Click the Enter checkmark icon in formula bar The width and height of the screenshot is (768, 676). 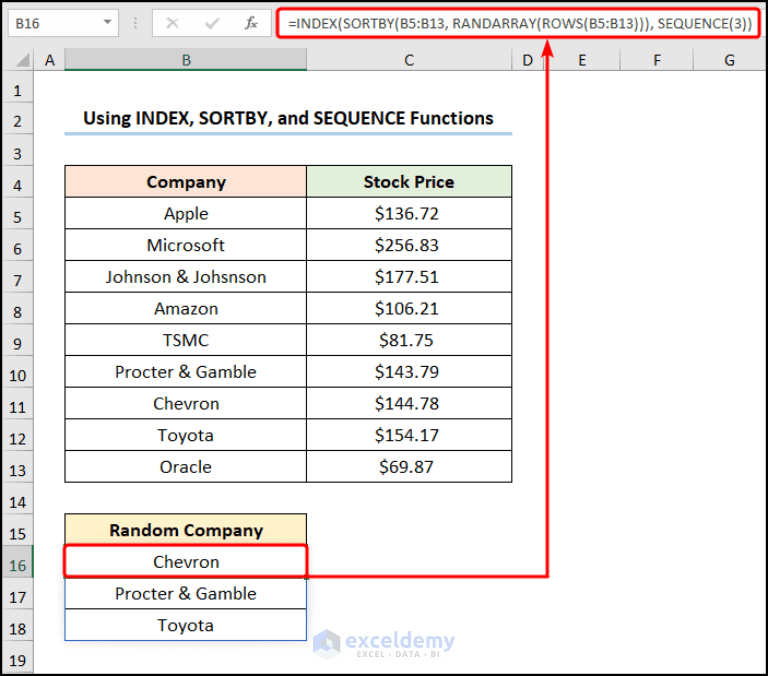click(x=212, y=23)
